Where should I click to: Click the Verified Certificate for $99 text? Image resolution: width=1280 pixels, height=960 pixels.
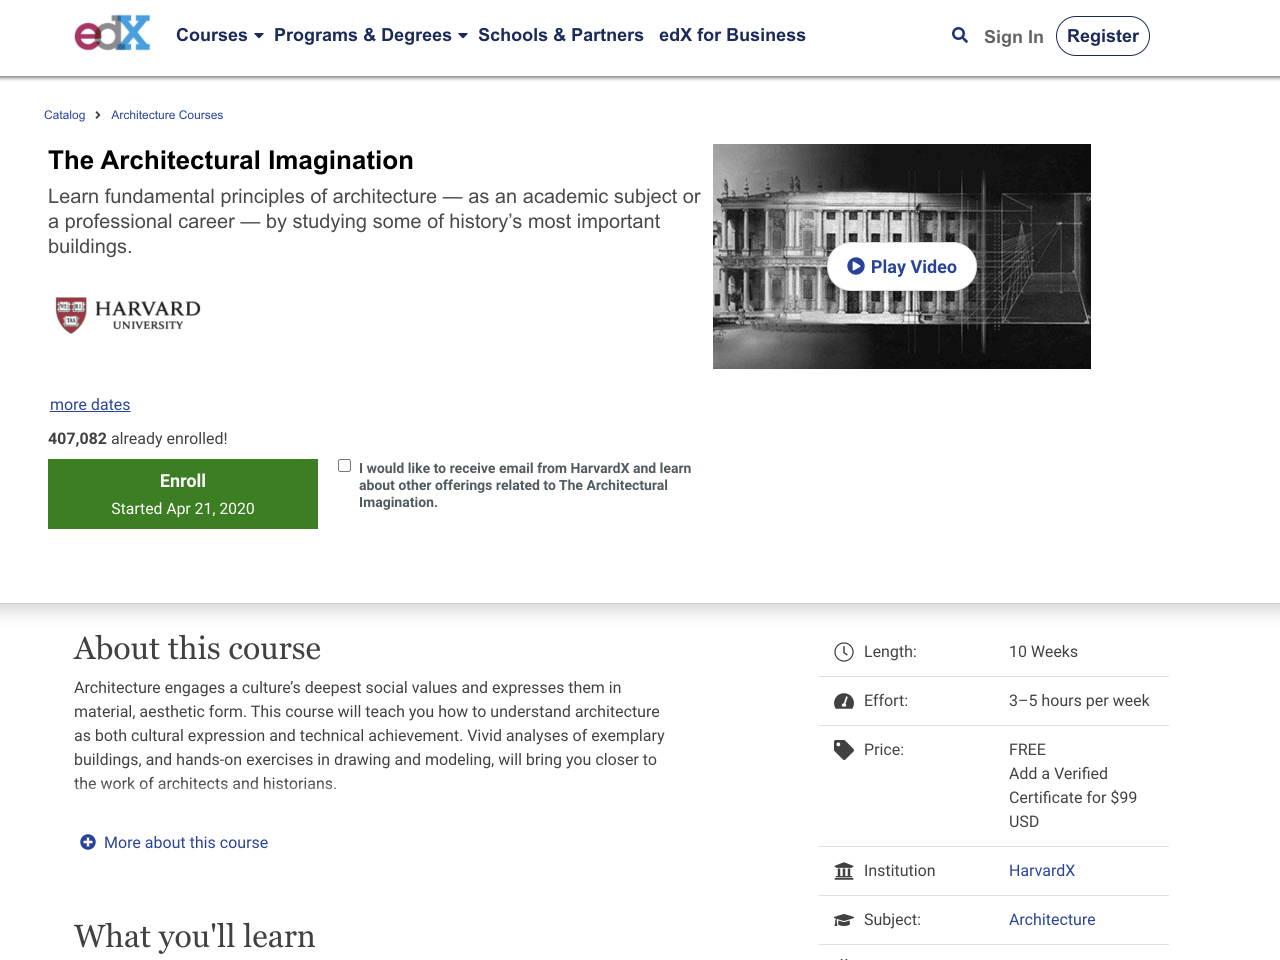coord(1073,797)
